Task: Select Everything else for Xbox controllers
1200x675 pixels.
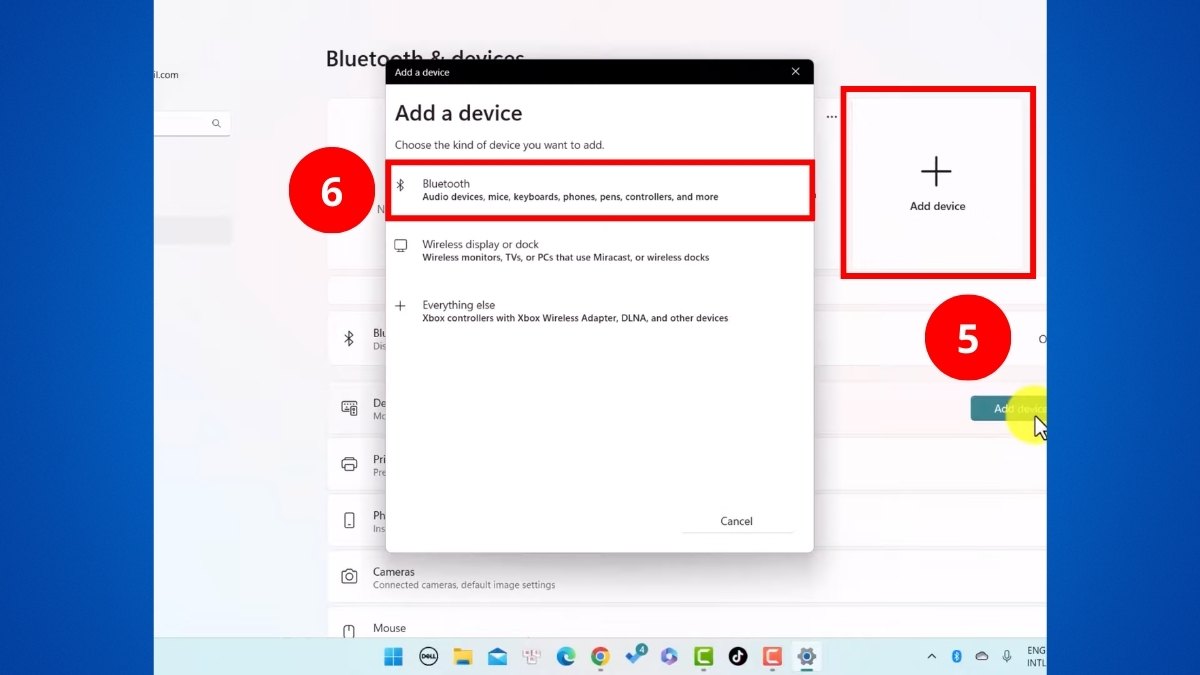Action: (x=600, y=310)
